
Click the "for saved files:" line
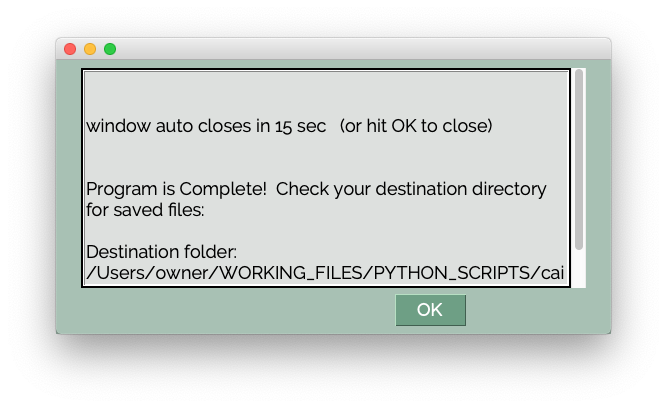point(145,210)
